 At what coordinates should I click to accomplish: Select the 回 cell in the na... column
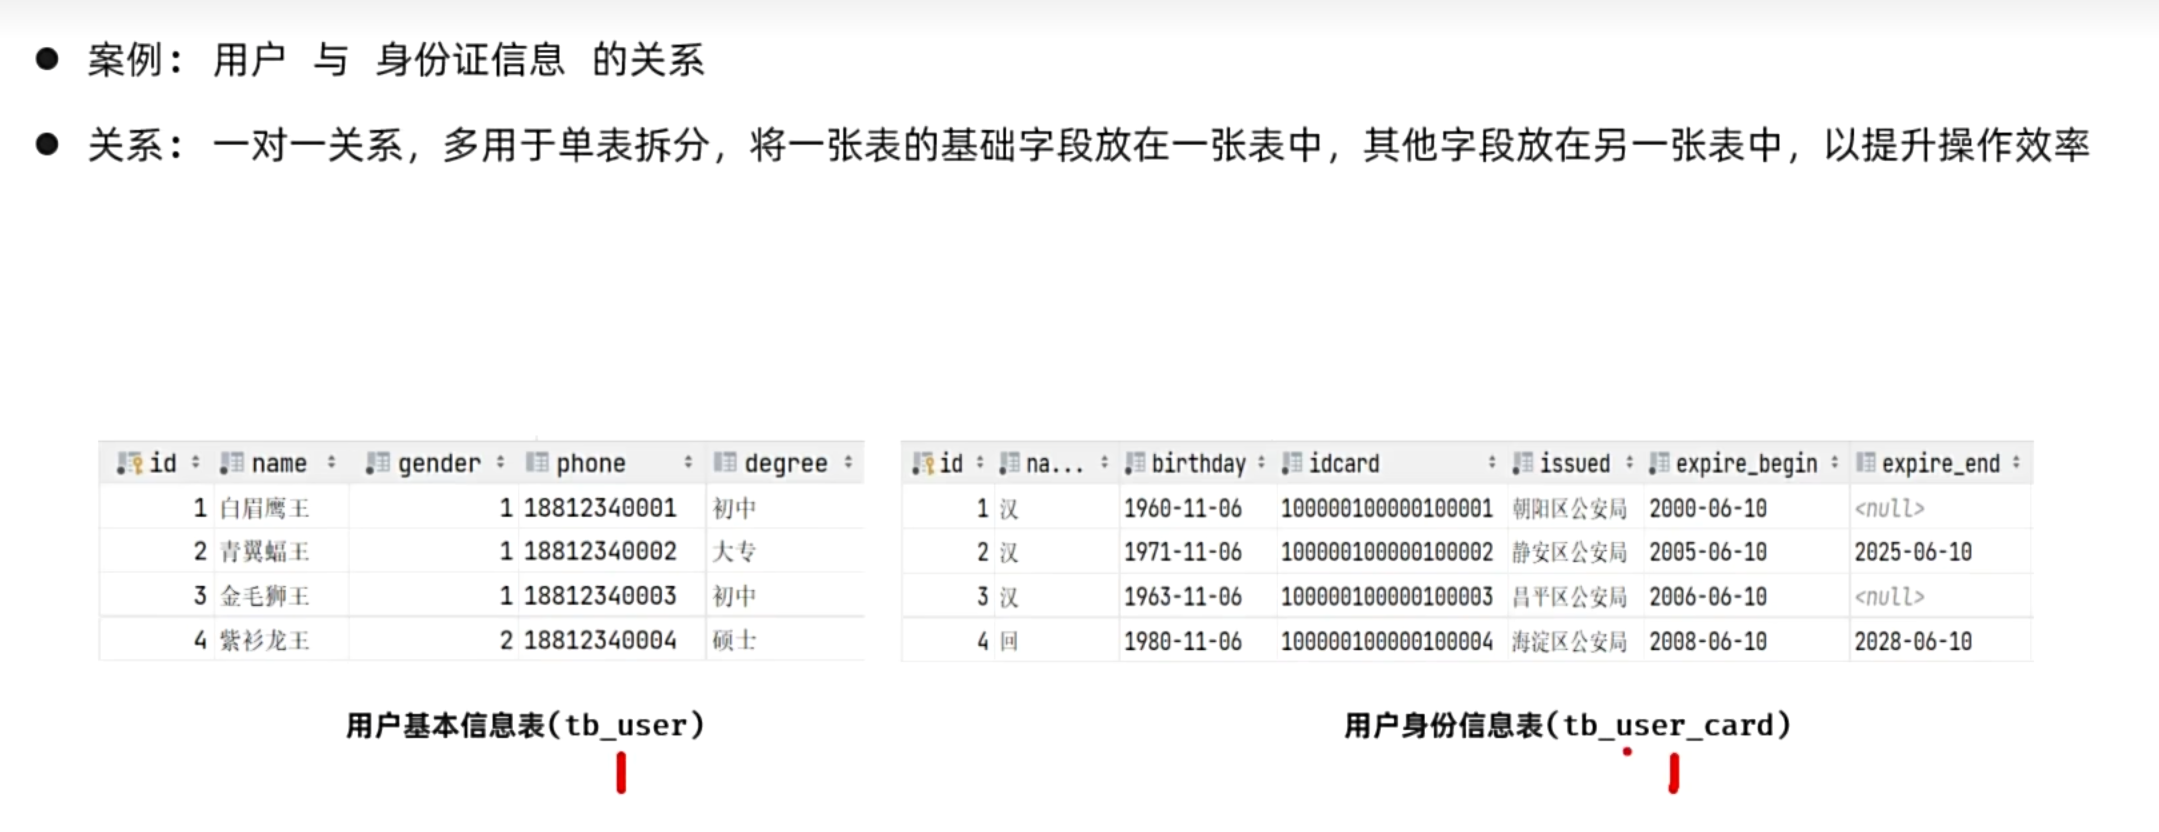(x=1009, y=641)
